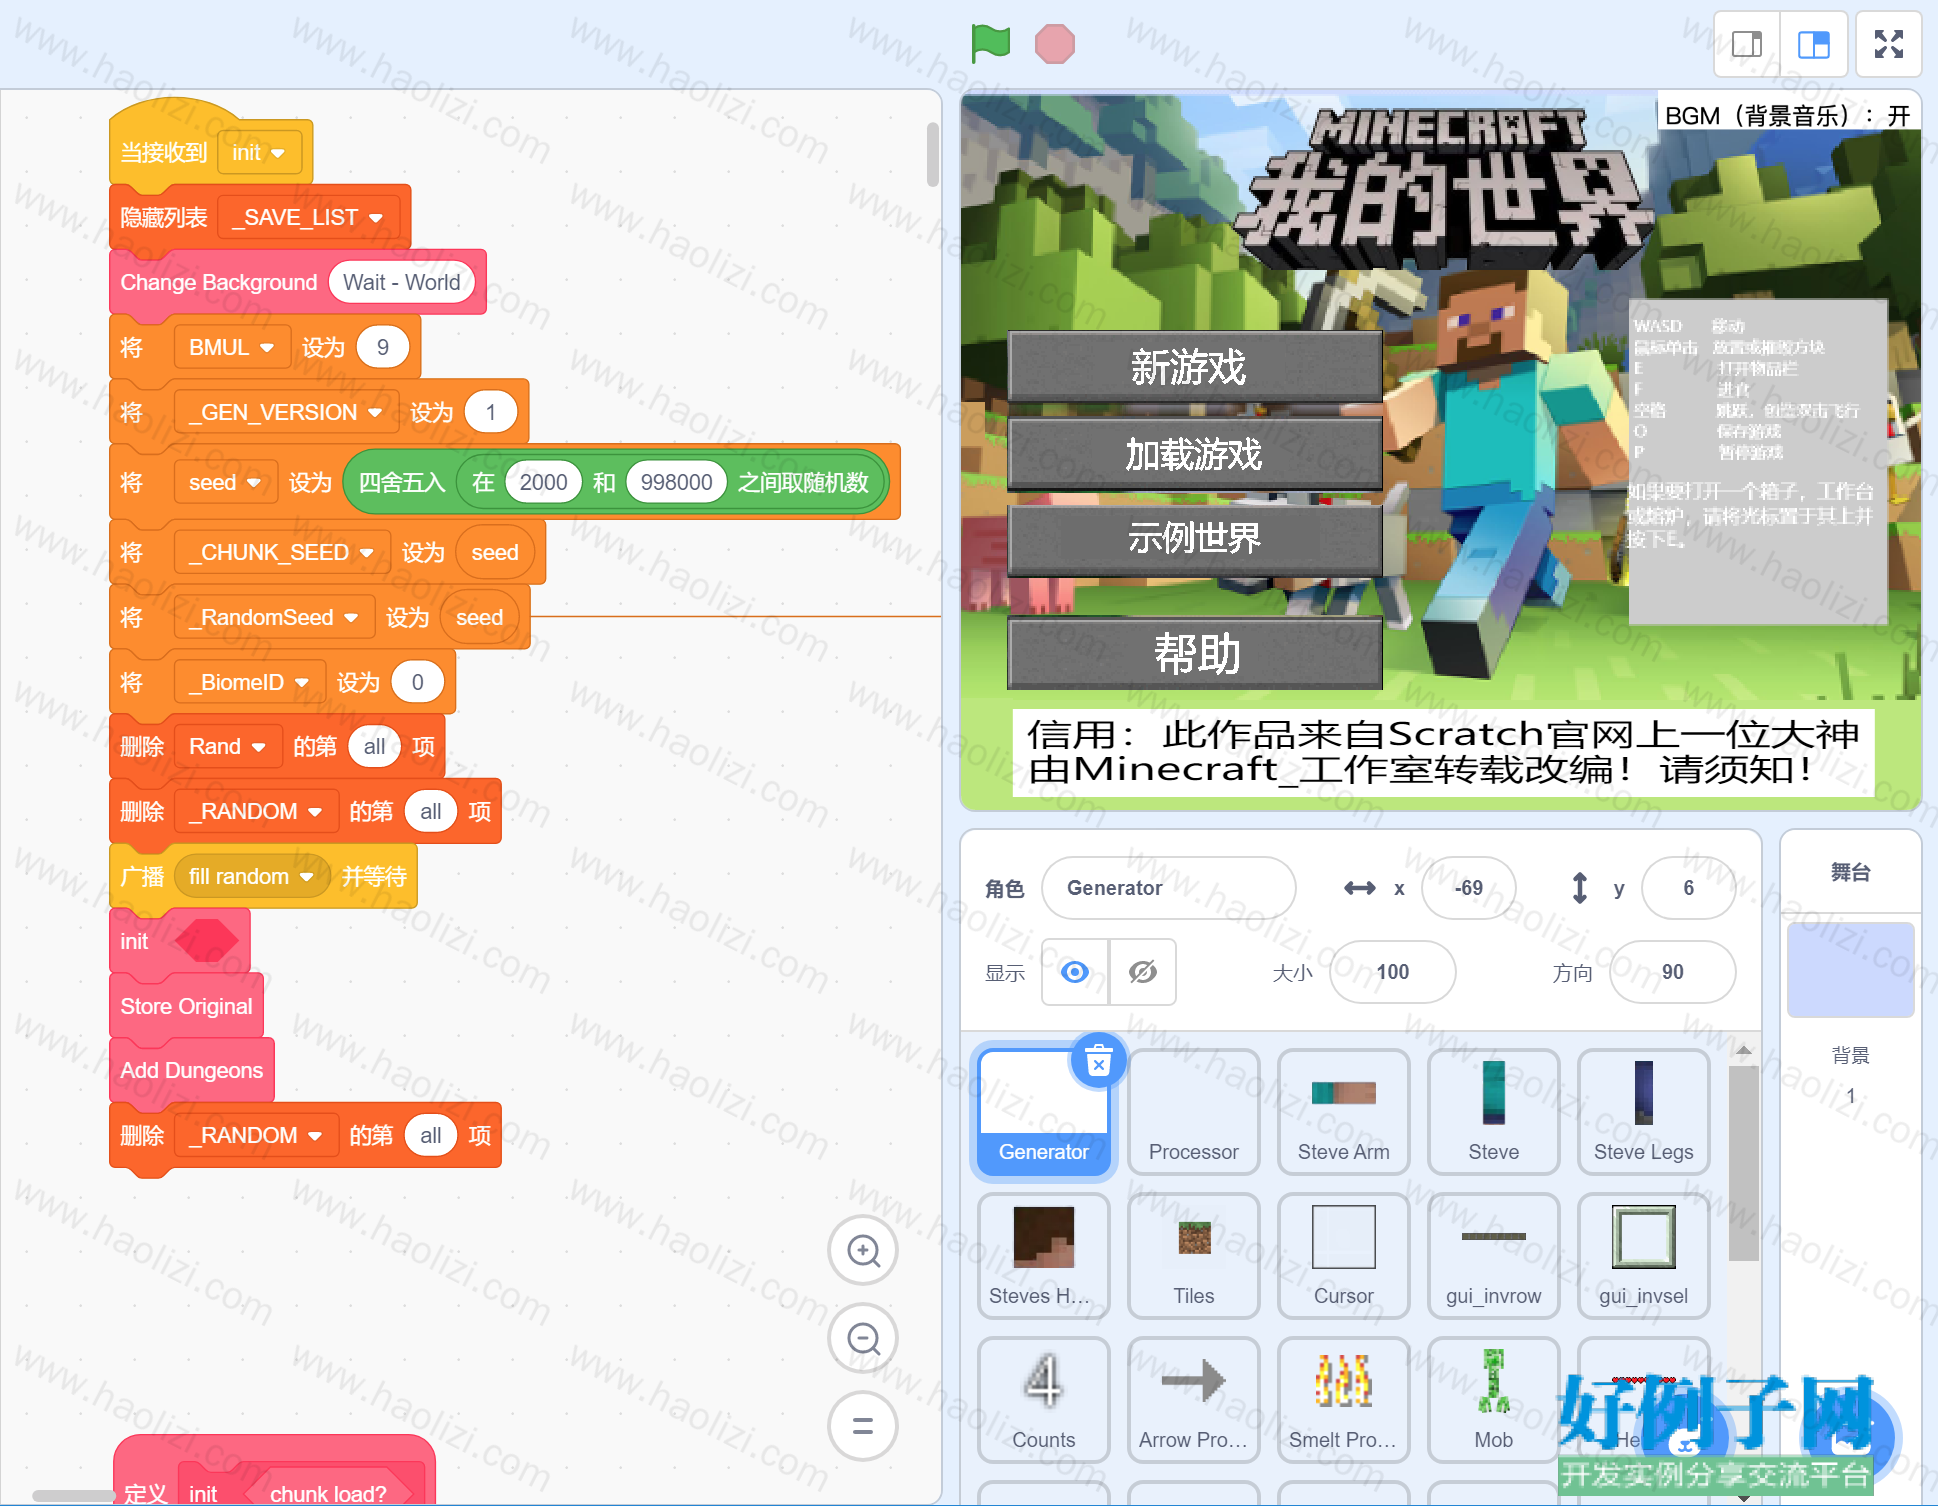
Task: Select the gui_invrow sprite
Action: (x=1493, y=1255)
